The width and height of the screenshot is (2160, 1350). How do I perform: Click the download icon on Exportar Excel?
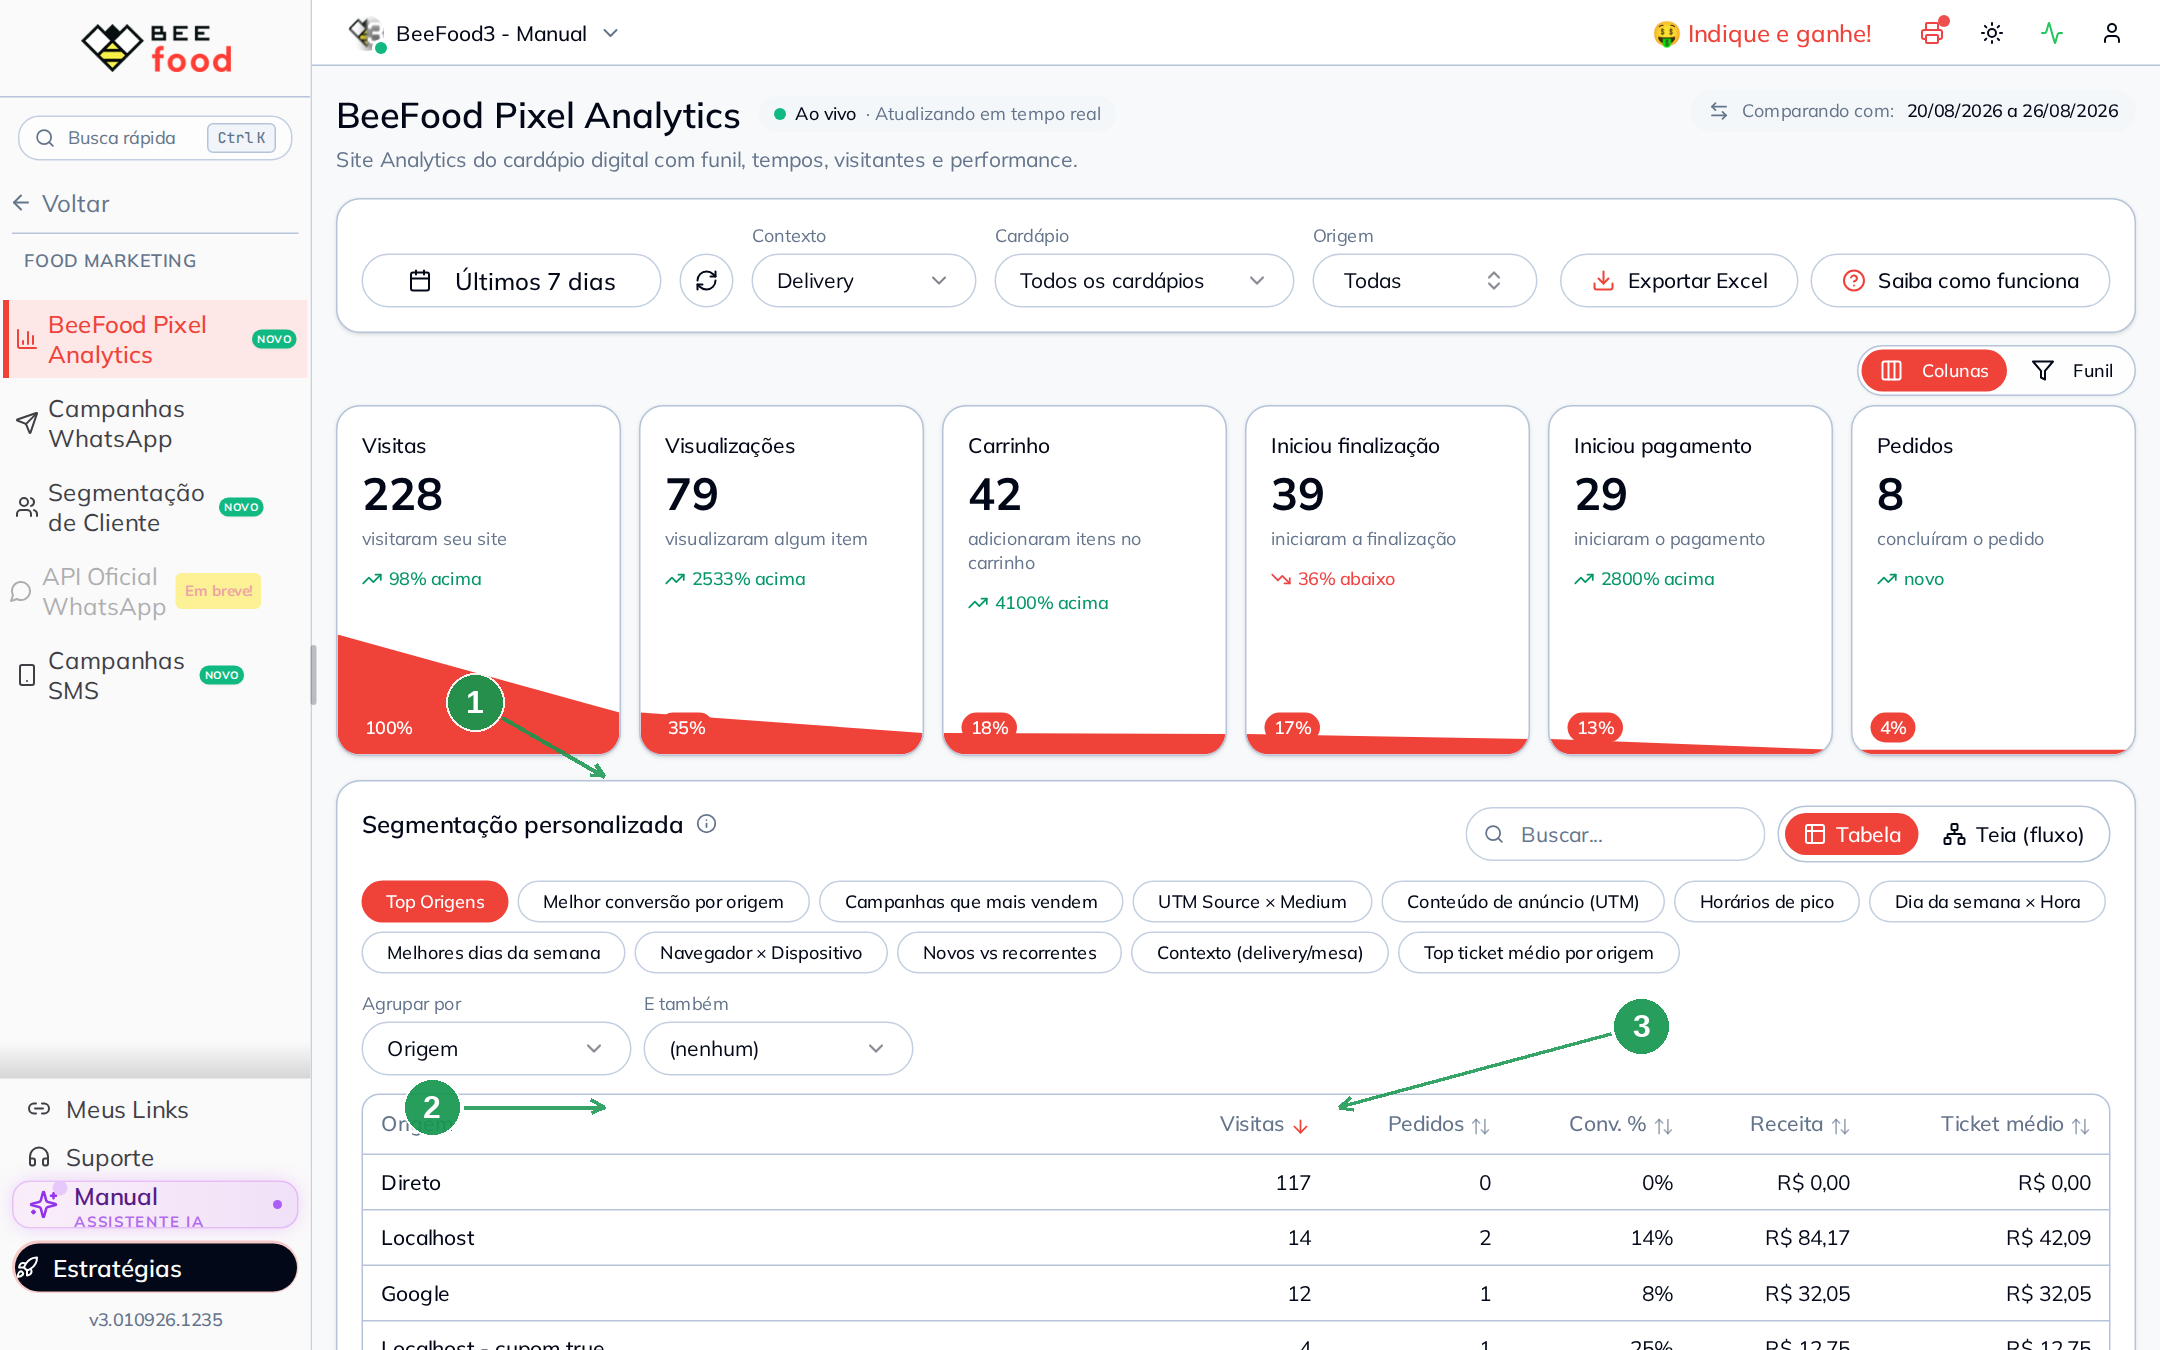[1603, 281]
